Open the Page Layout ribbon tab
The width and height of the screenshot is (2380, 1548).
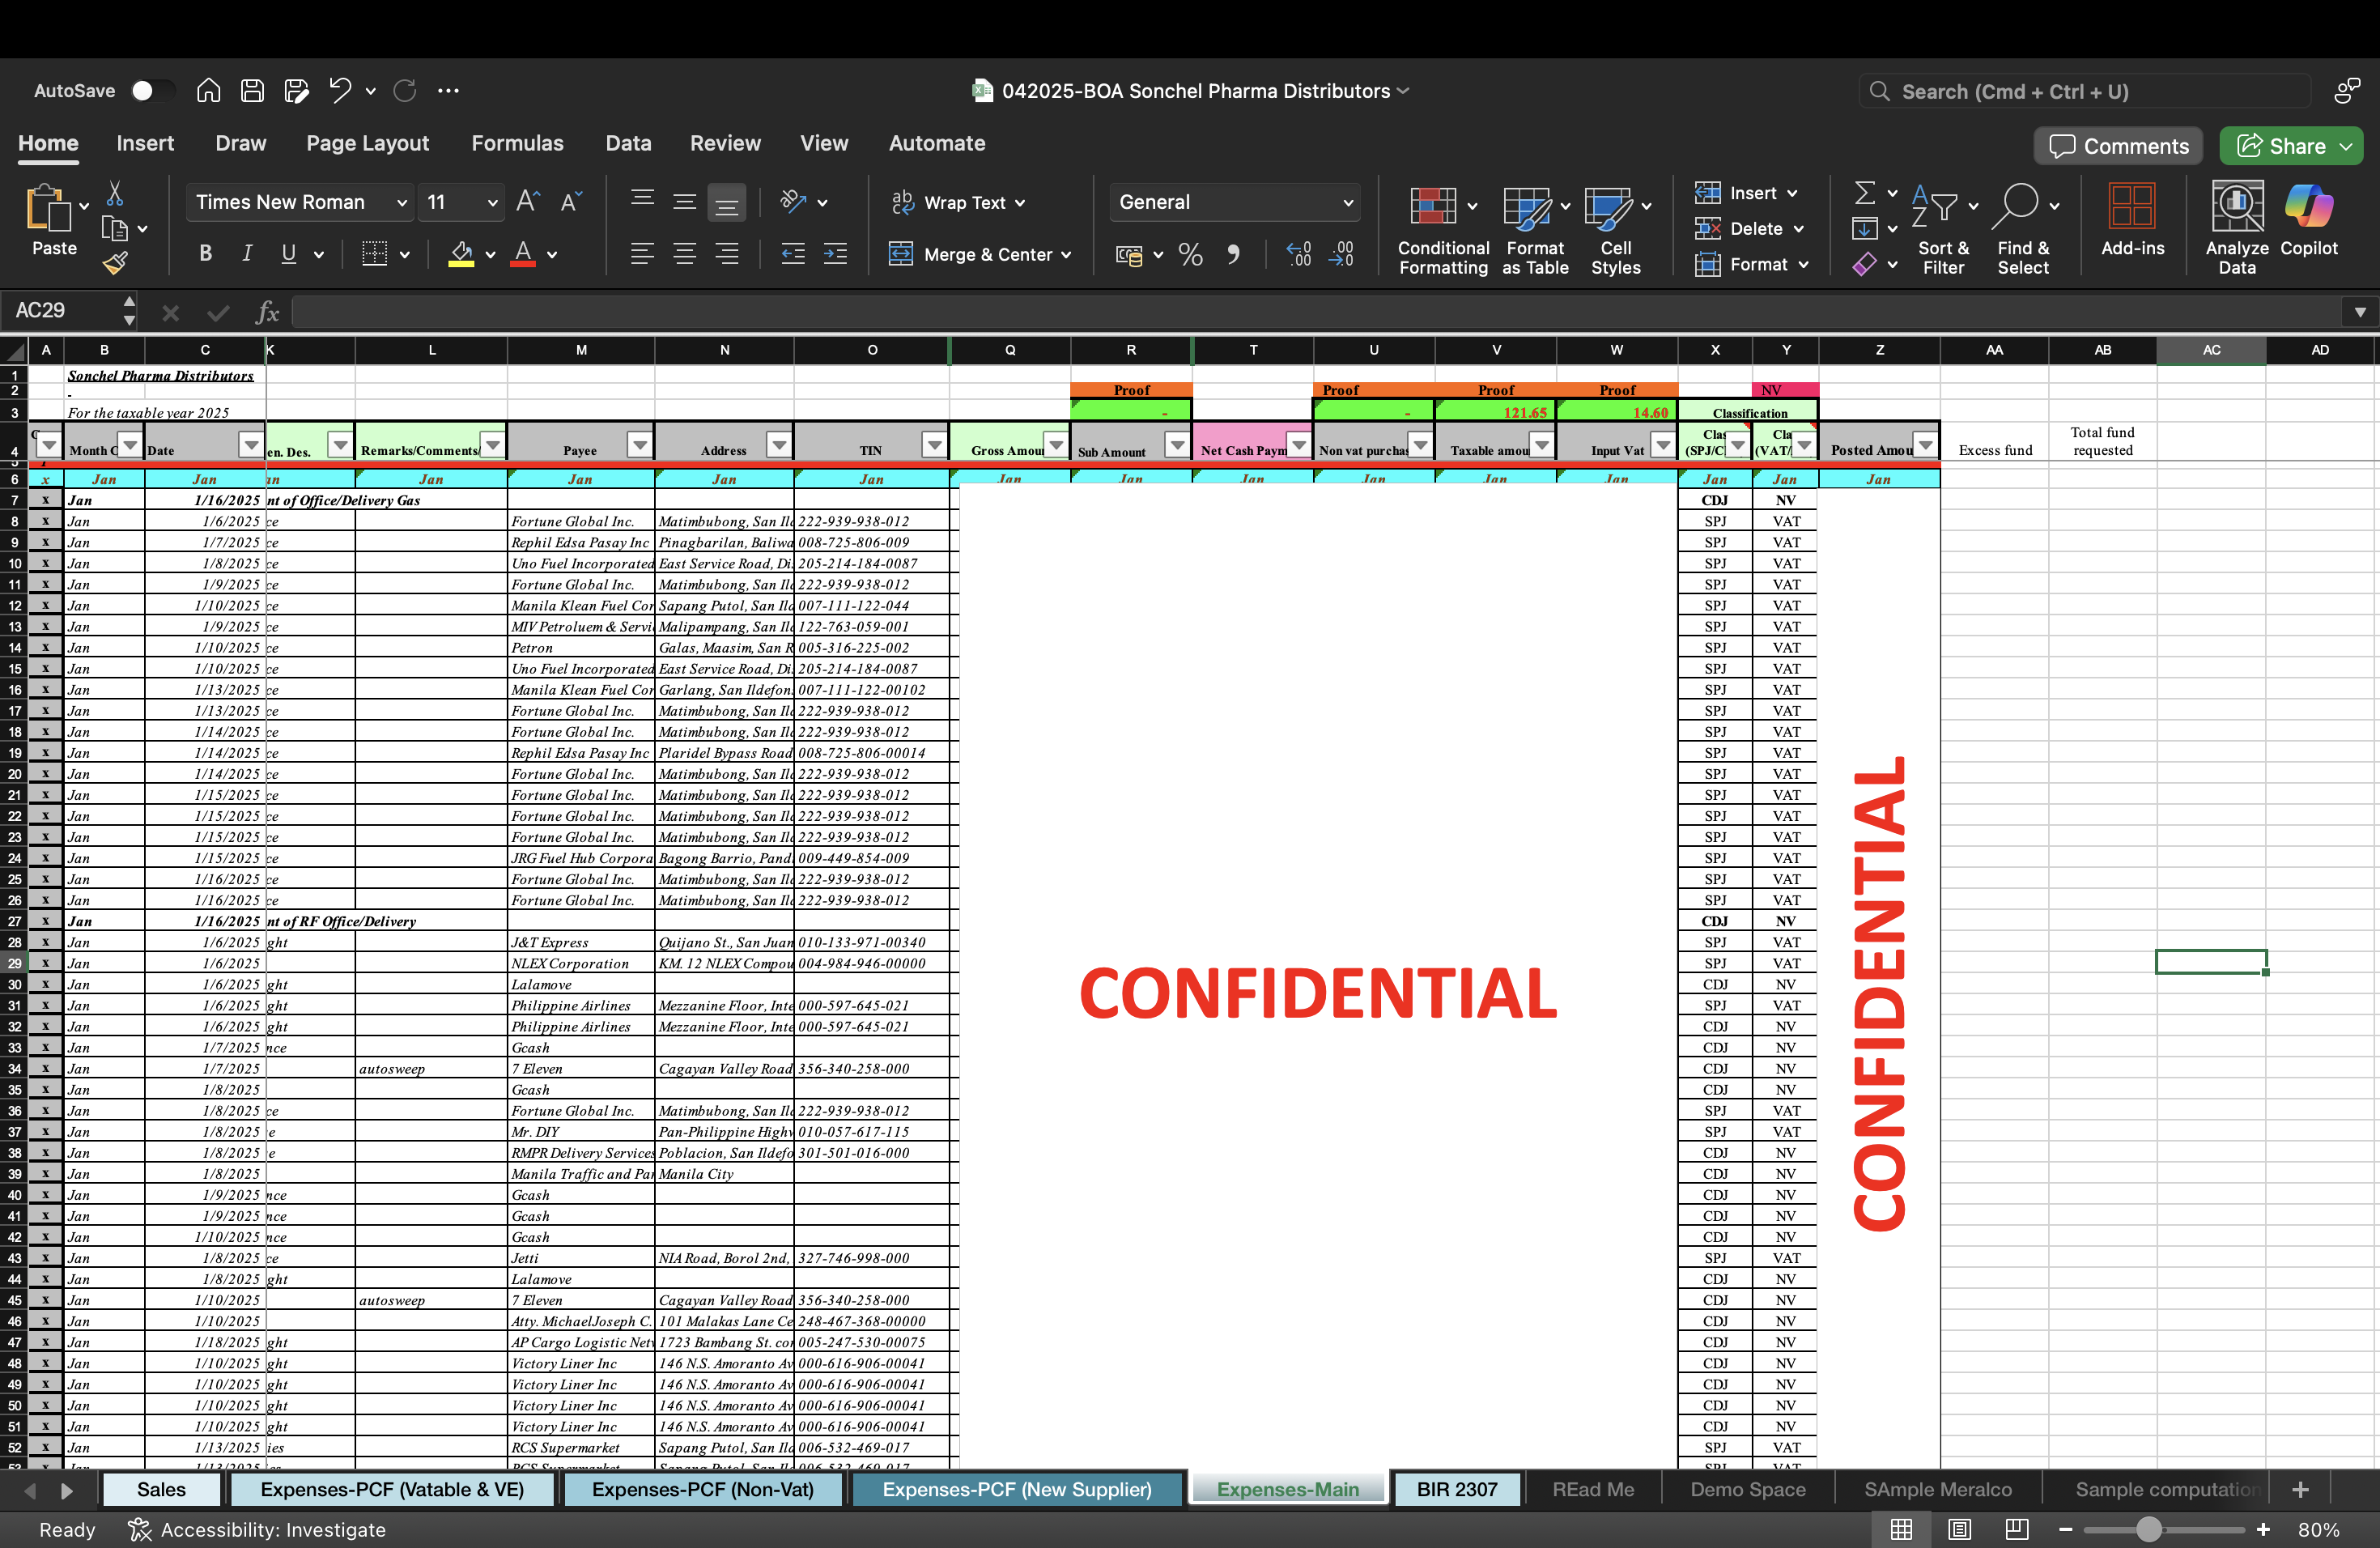pos(367,143)
